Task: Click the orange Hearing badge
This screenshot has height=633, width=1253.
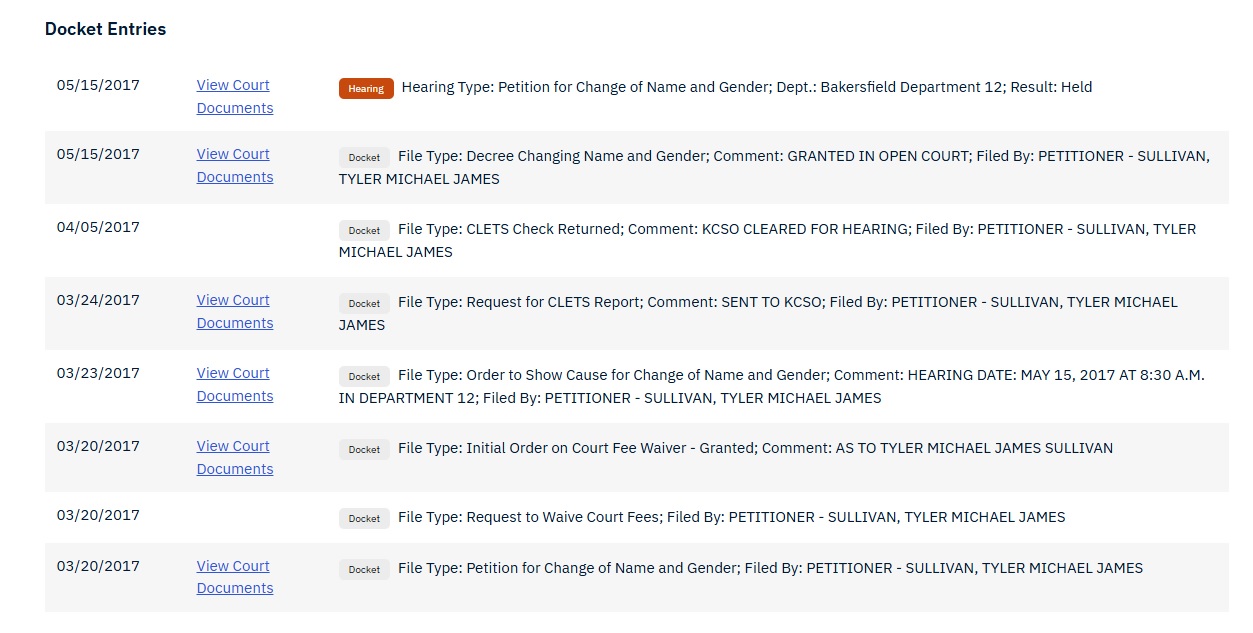Action: point(365,88)
